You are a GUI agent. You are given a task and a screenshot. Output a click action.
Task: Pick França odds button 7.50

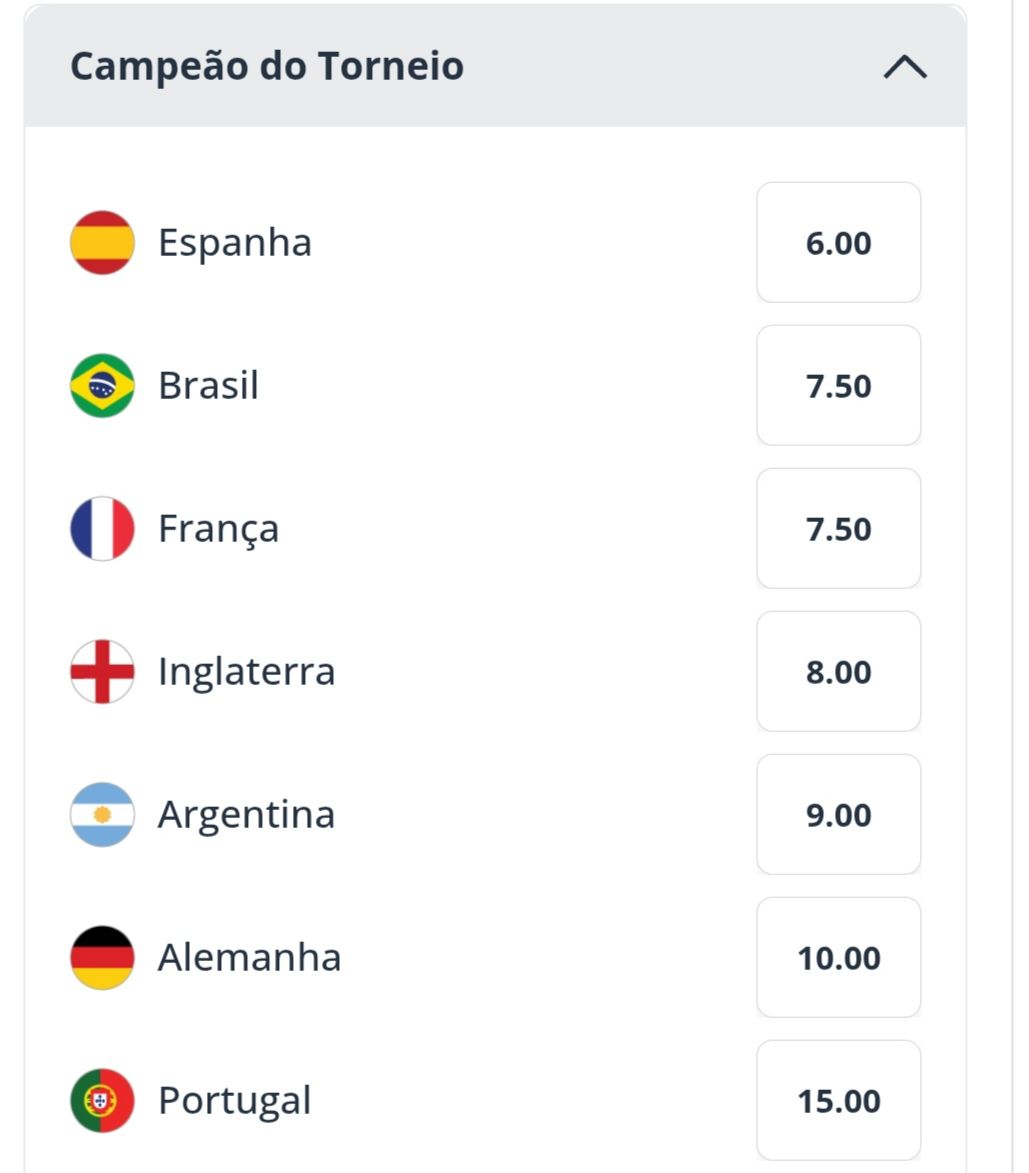[x=838, y=528]
